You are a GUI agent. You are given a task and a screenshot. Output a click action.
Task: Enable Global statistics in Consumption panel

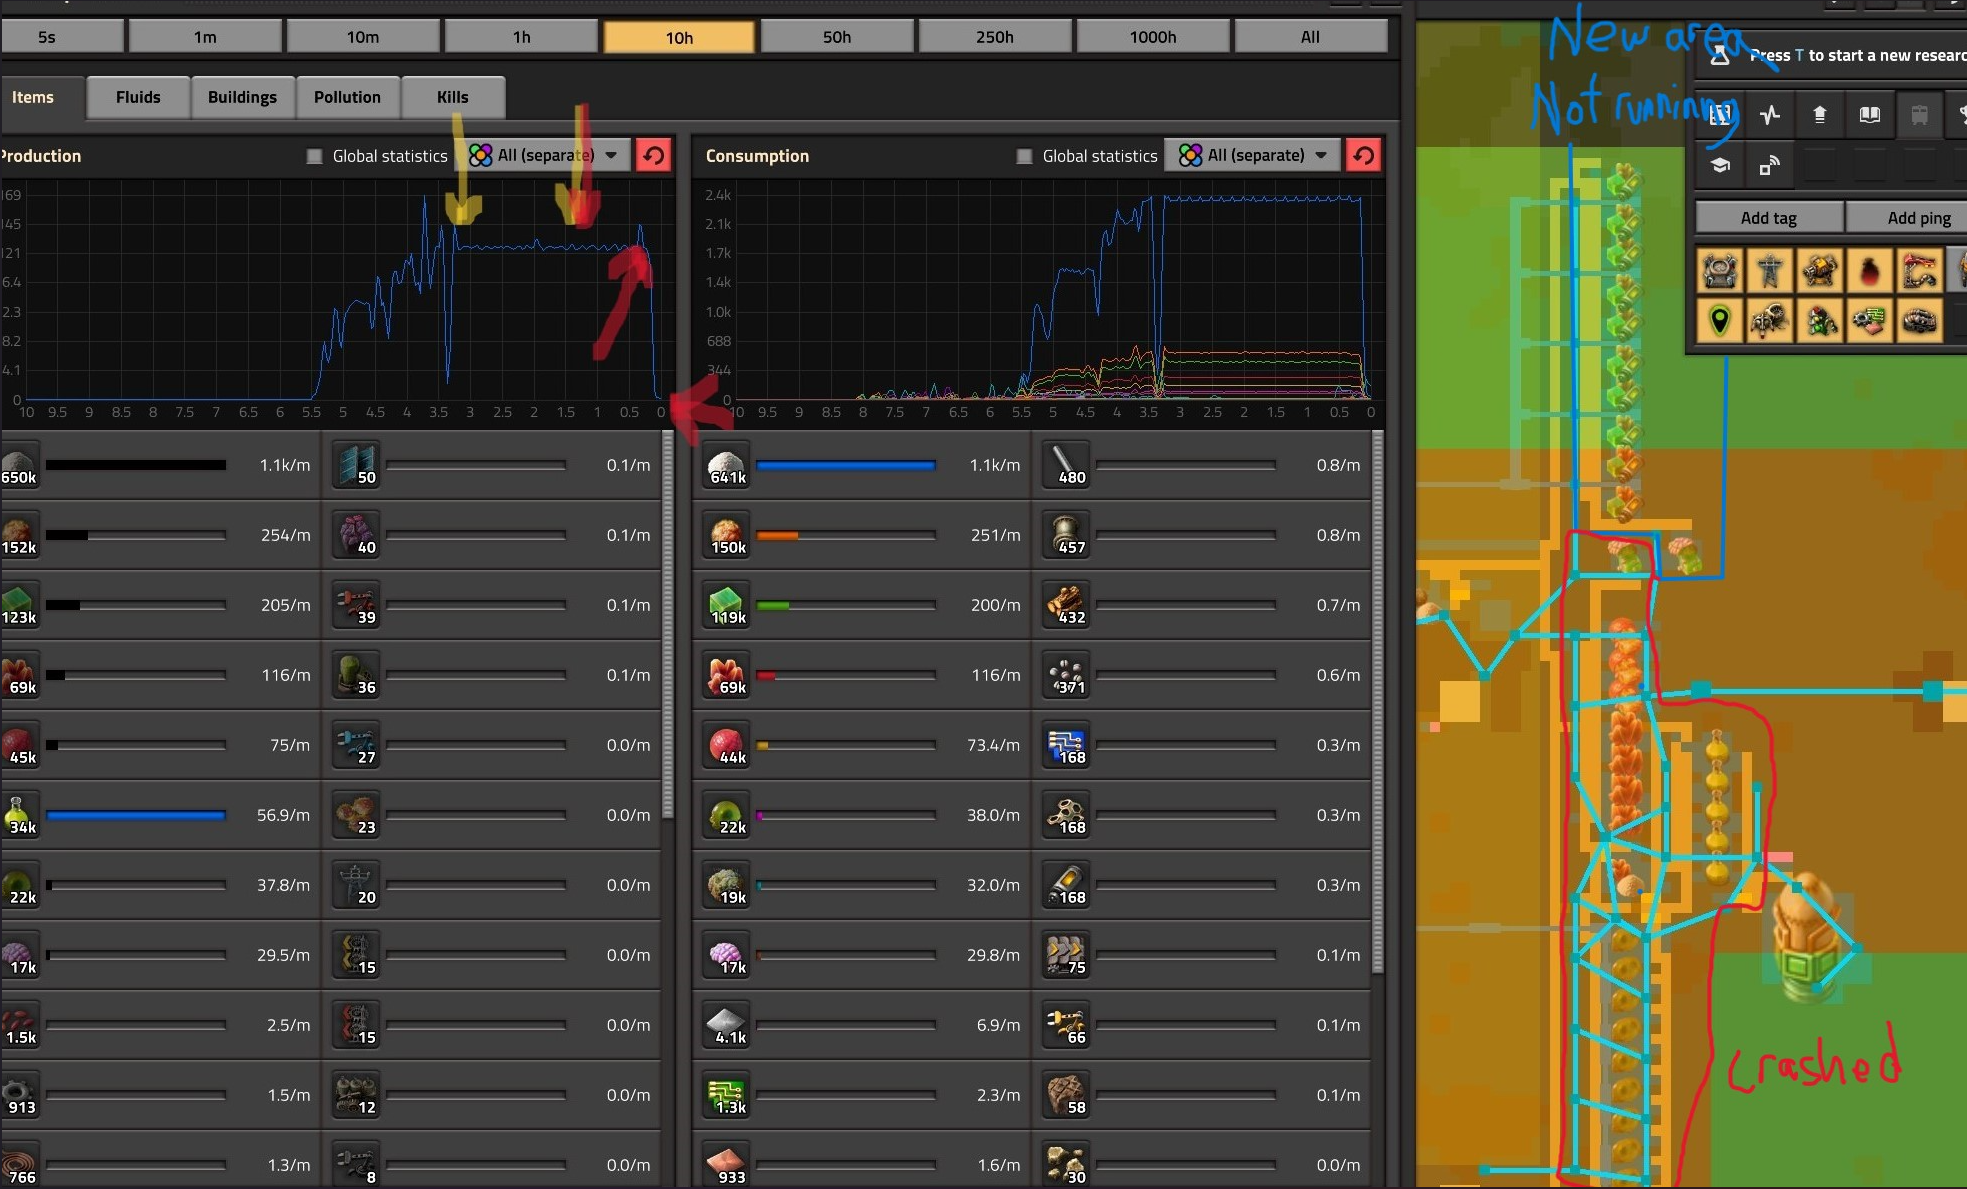coord(1024,156)
